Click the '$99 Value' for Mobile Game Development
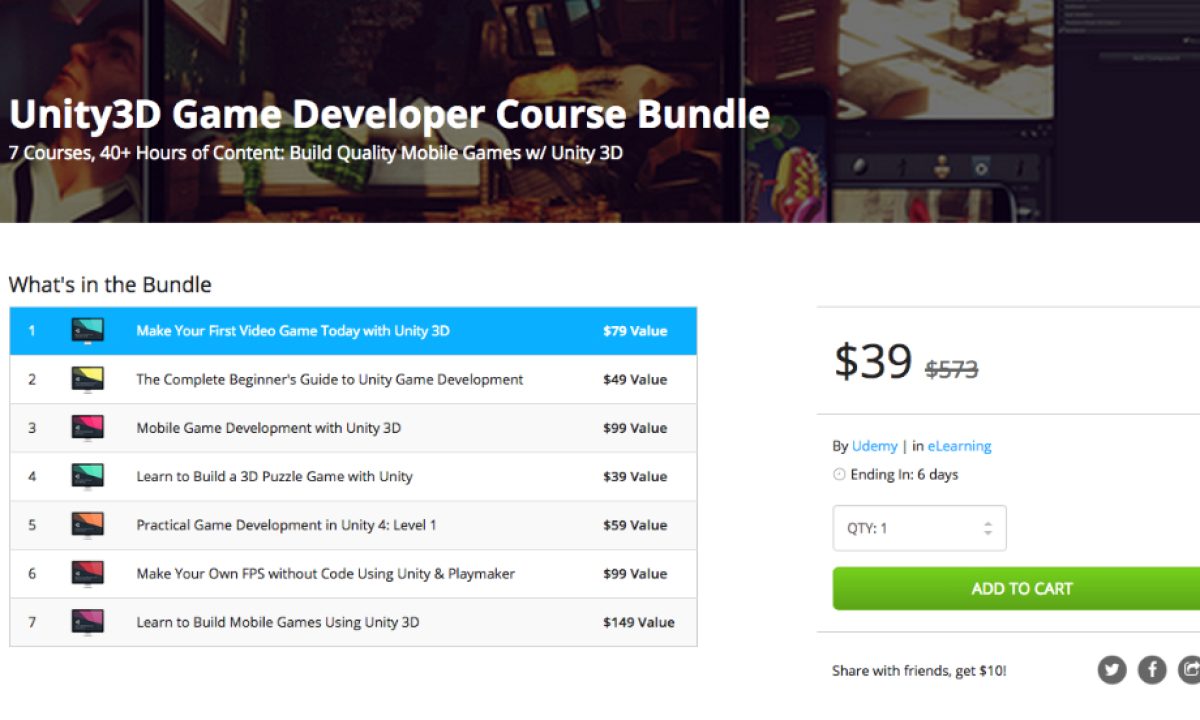The width and height of the screenshot is (1200, 720). [x=635, y=428]
